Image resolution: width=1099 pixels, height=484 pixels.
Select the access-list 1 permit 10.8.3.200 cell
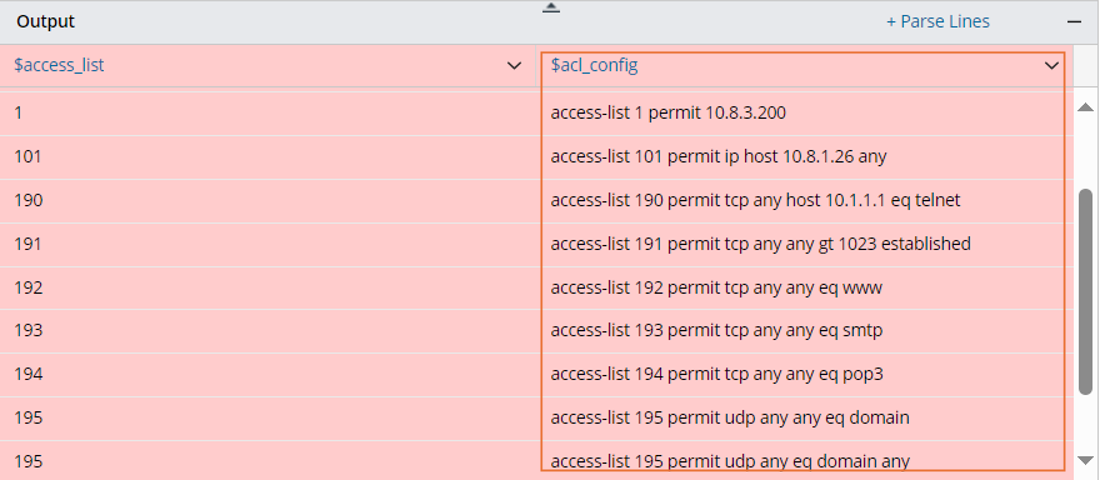pyautogui.click(x=668, y=113)
